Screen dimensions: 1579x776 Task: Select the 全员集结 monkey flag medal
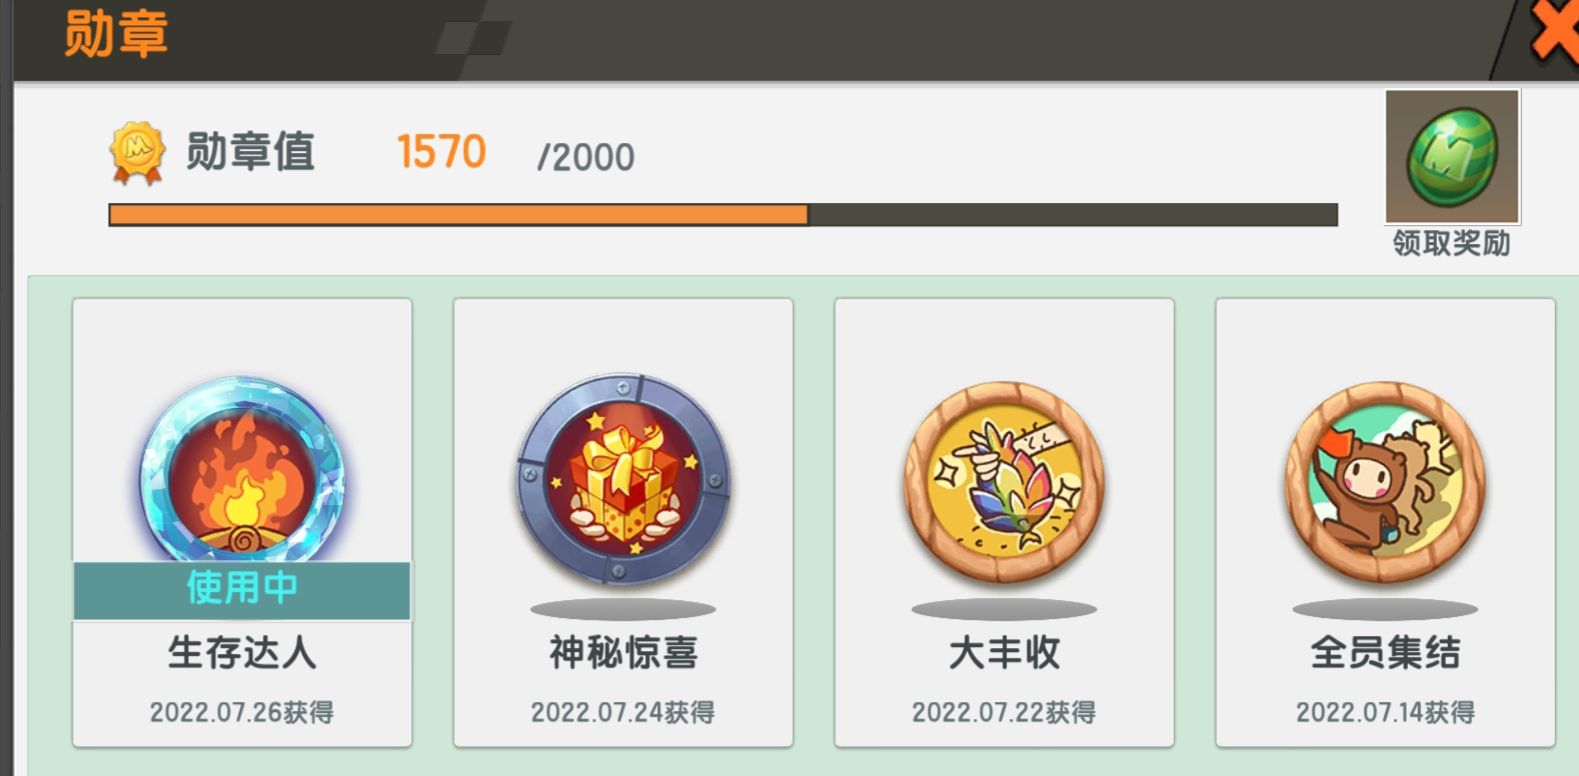click(1385, 482)
